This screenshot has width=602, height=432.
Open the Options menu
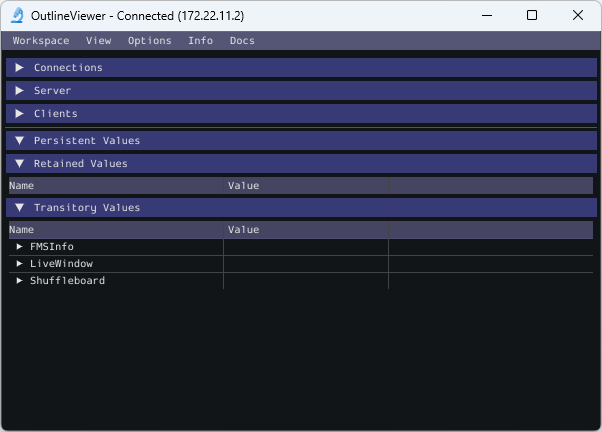[150, 41]
